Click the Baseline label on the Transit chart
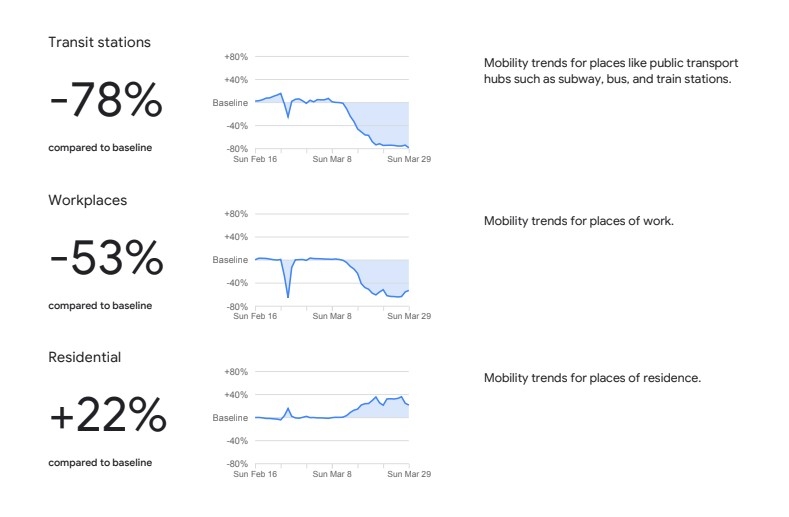The image size is (789, 517). [x=230, y=103]
